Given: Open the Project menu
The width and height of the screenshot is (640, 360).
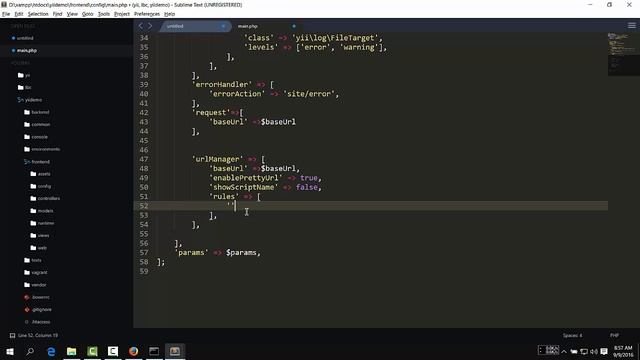Looking at the screenshot, I should coord(122,14).
